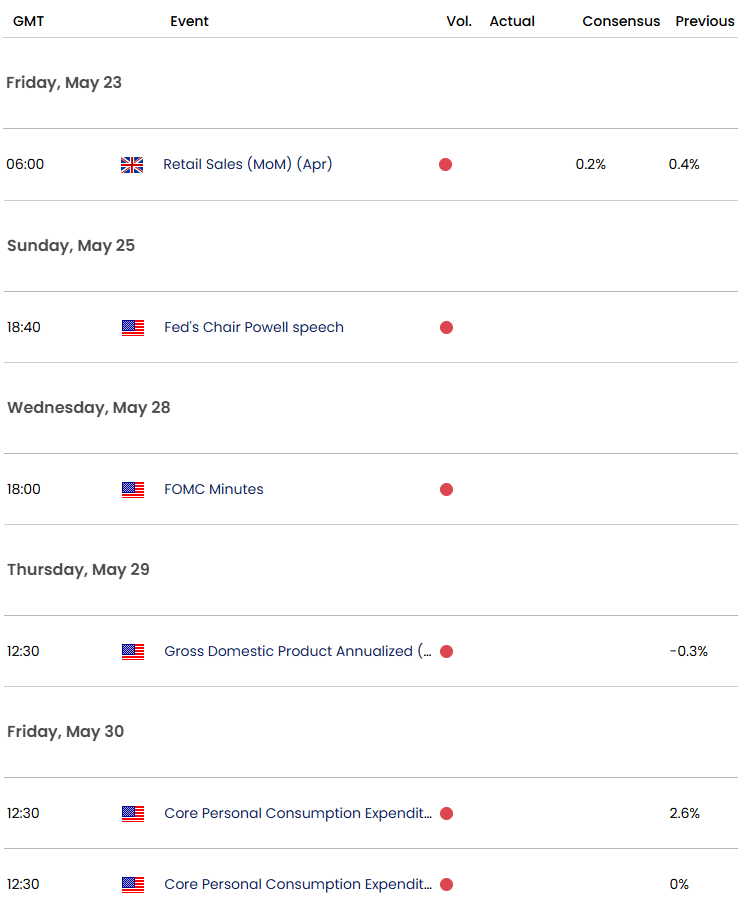Open Retail Sales (MoM) (Apr) event
738x905 pixels.
247,164
